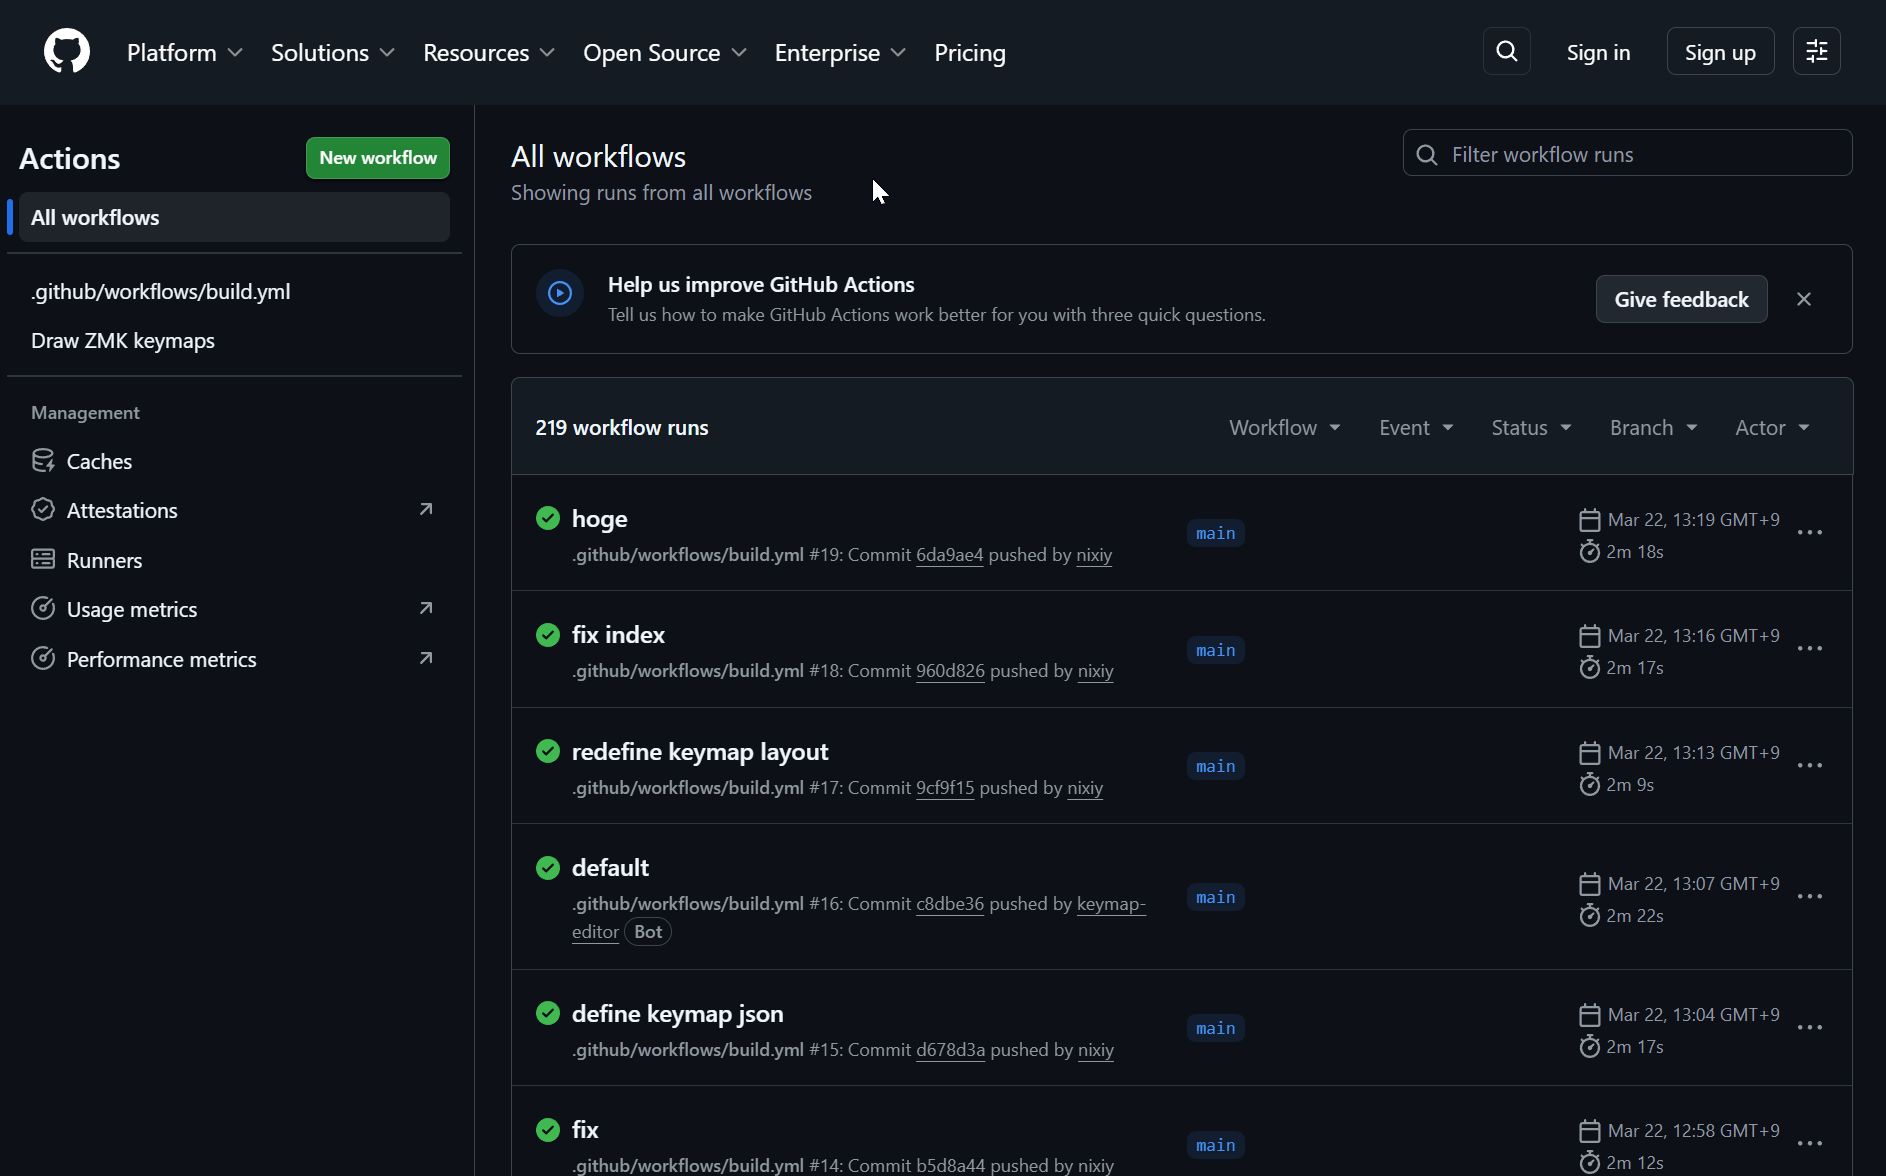Expand the Platform menu
Image resolution: width=1886 pixels, height=1176 pixels.
point(185,52)
